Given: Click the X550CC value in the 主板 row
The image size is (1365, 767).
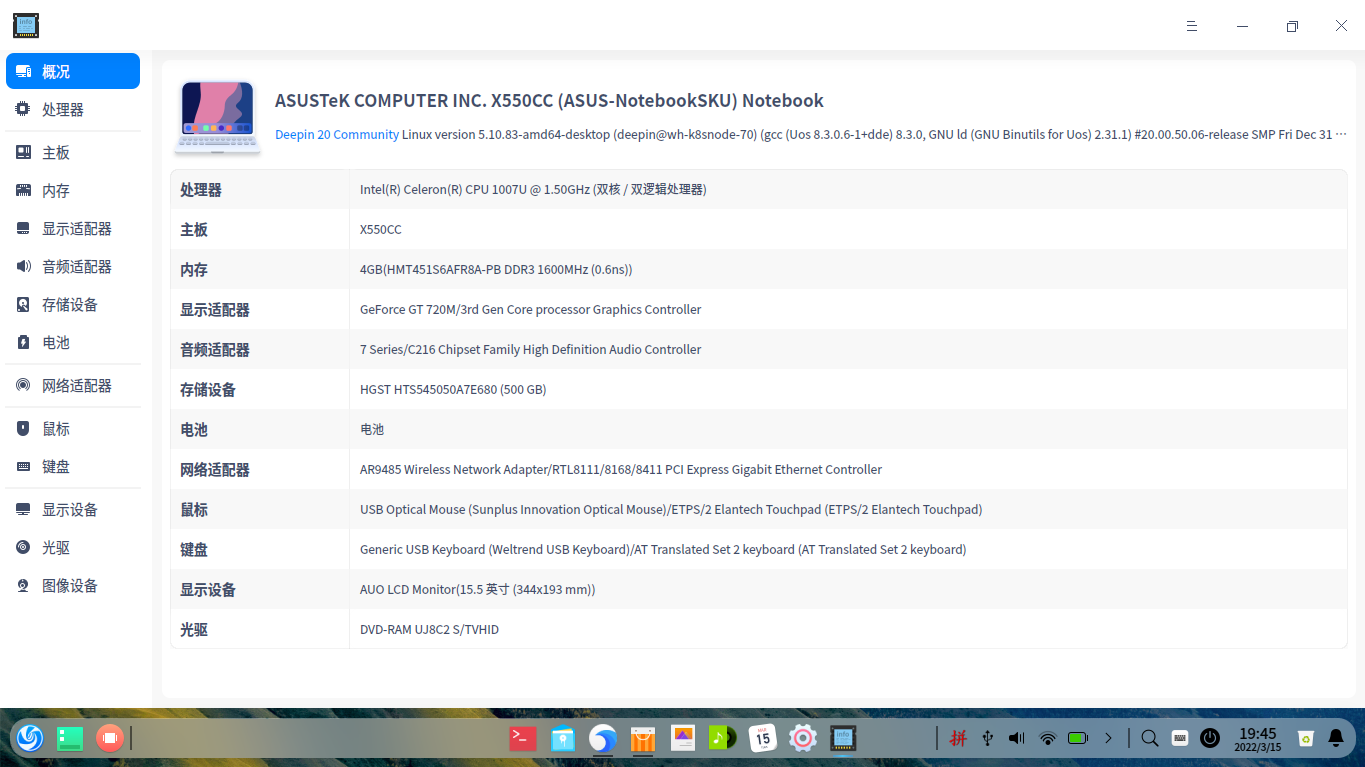Looking at the screenshot, I should pyautogui.click(x=381, y=229).
